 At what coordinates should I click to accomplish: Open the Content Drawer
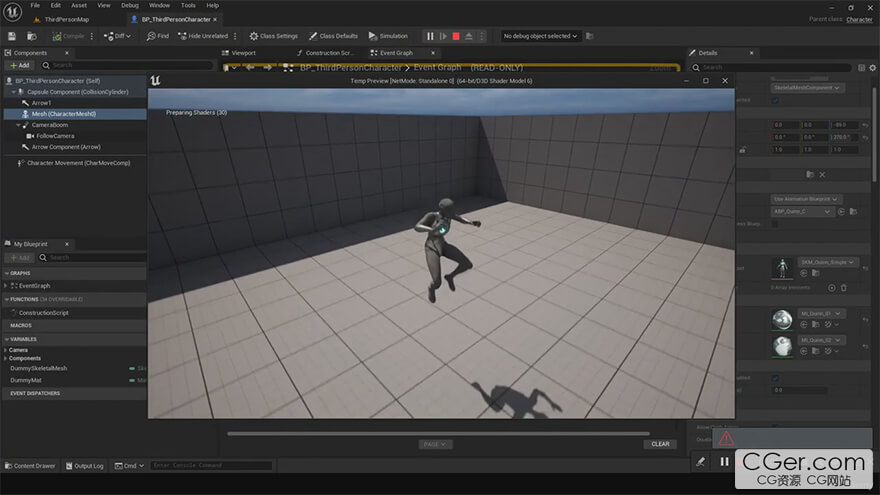pos(30,466)
